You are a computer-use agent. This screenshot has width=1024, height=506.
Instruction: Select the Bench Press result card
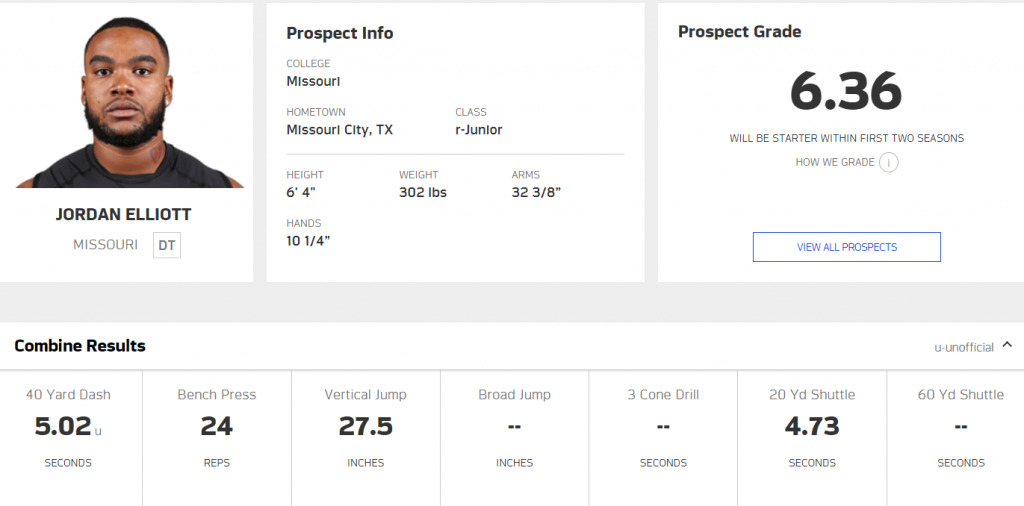pos(217,438)
